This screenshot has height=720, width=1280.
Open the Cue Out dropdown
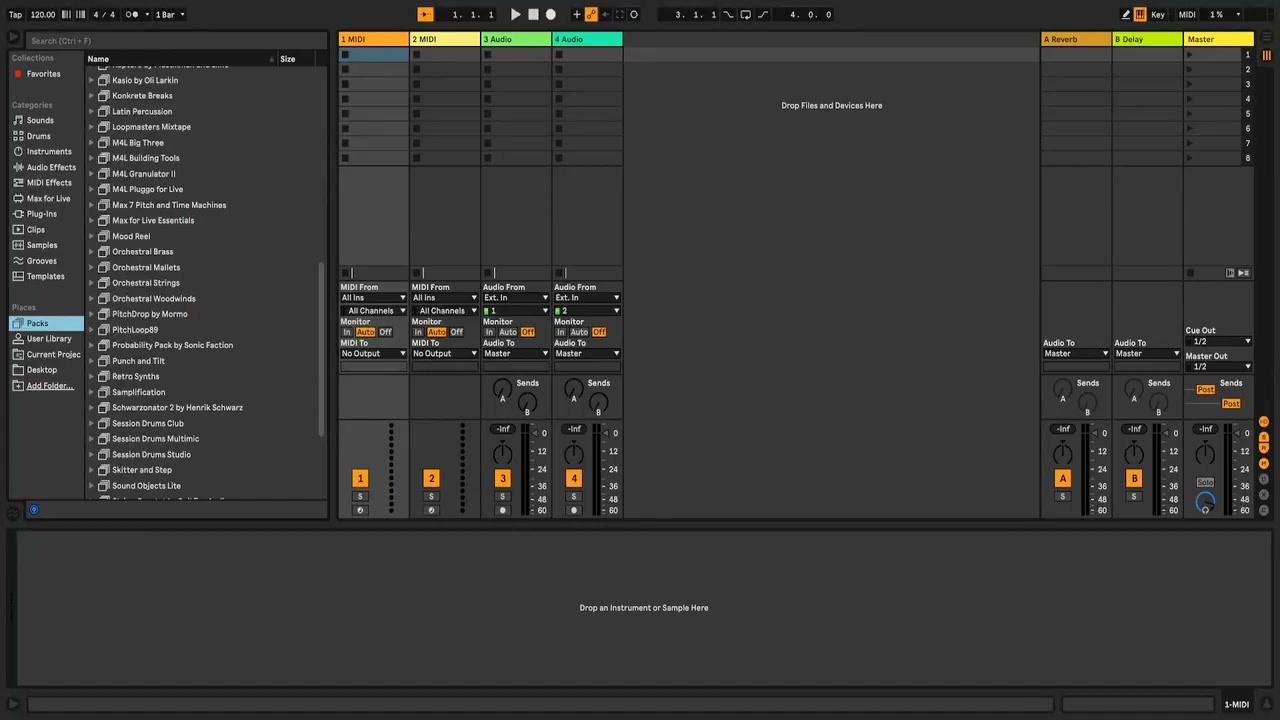pyautogui.click(x=1218, y=342)
